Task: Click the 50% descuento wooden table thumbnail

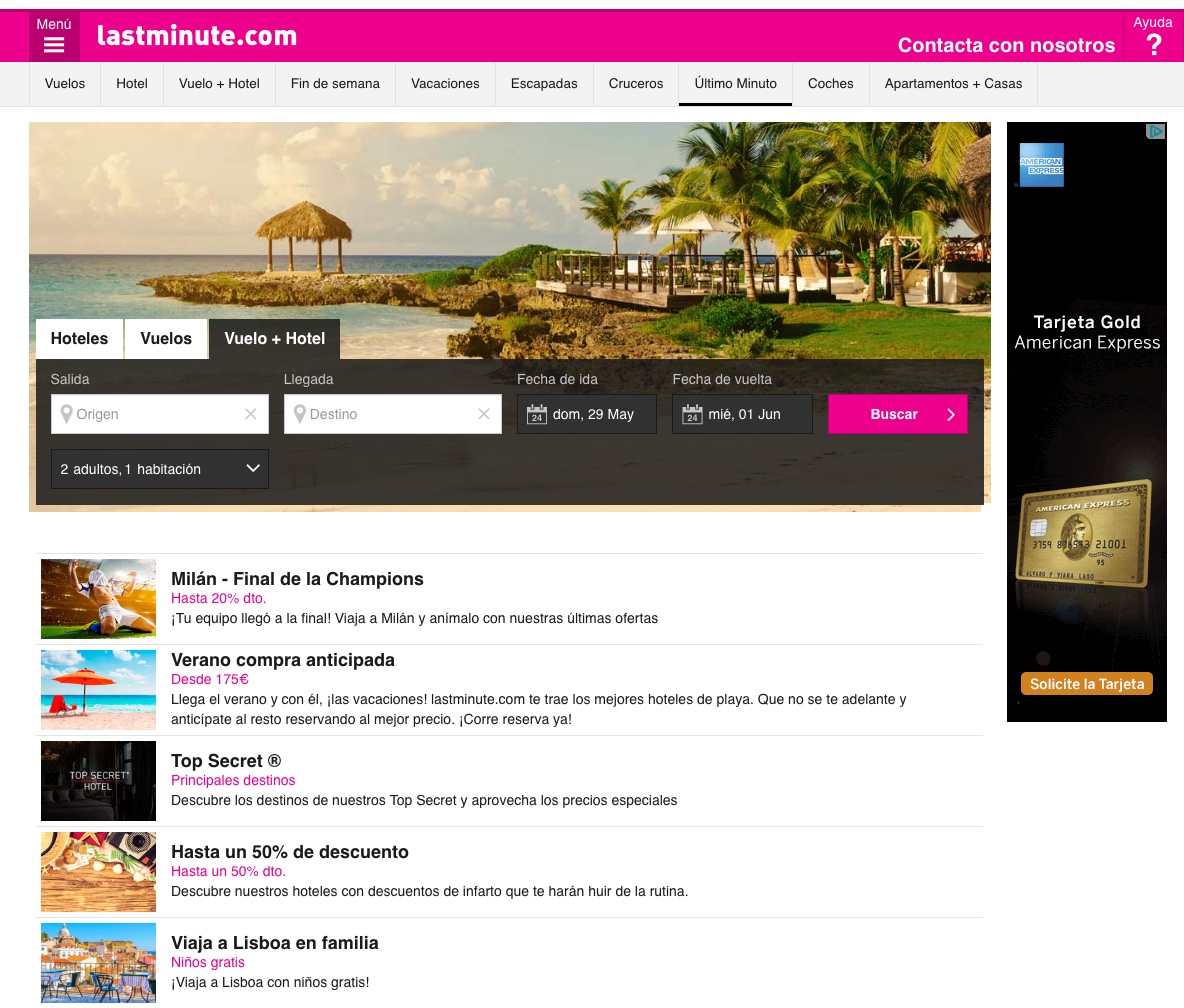Action: [x=98, y=872]
